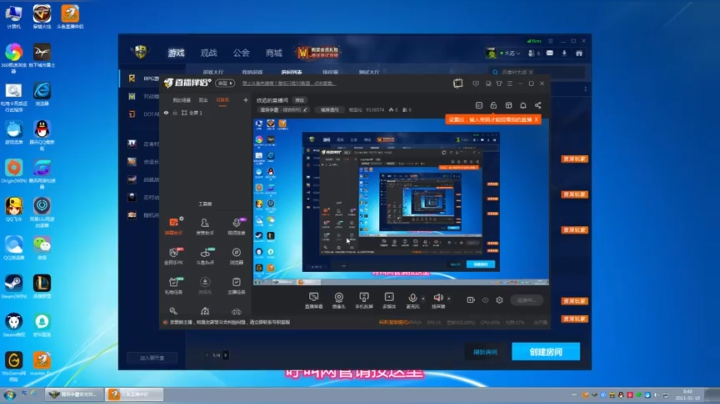
Task: Dismiss the orange room password tooltip
Action: pyautogui.click(x=536, y=119)
